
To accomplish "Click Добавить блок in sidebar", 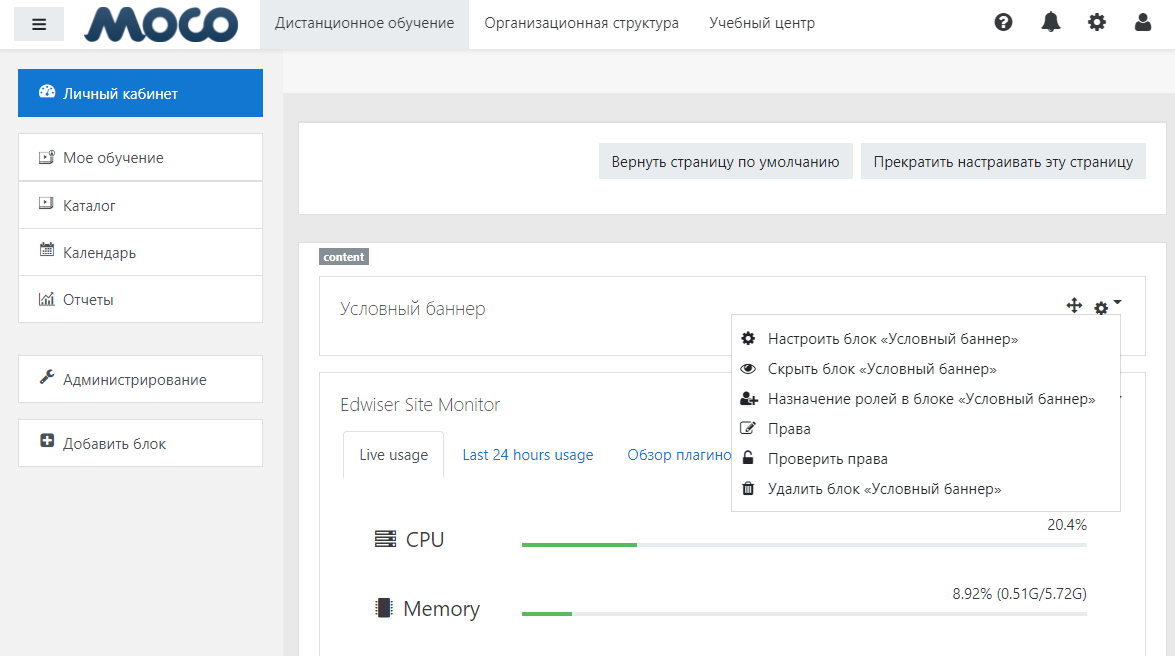I will 140,443.
